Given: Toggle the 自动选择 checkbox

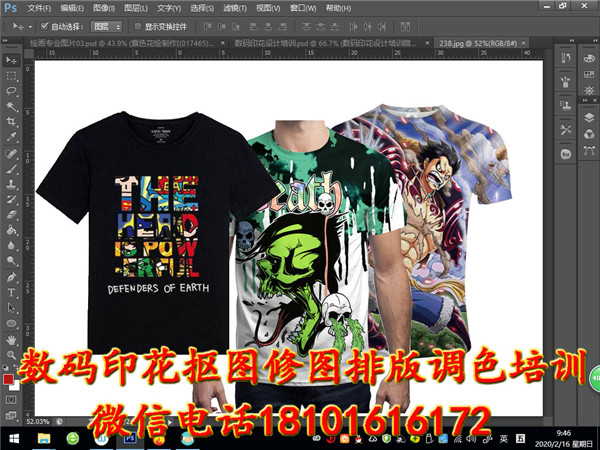Looking at the screenshot, I should (x=44, y=26).
